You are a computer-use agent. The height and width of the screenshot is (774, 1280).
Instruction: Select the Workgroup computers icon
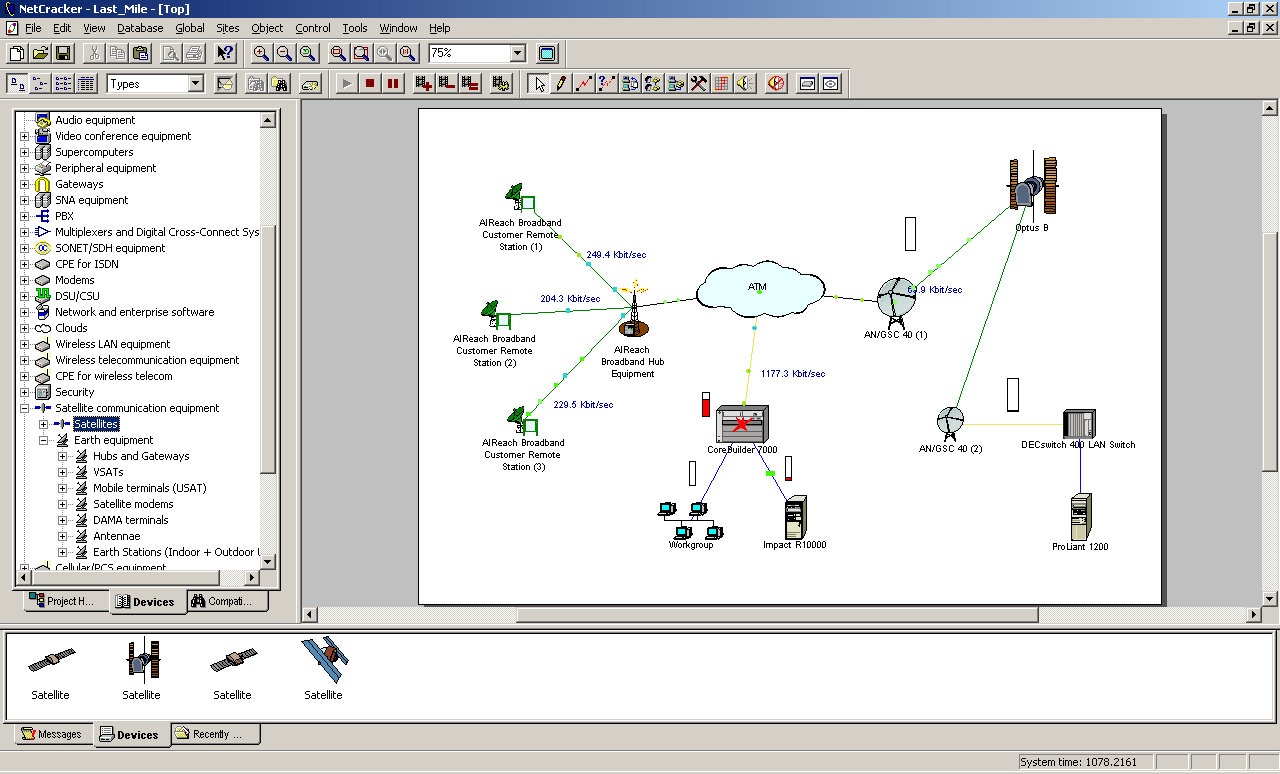pyautogui.click(x=690, y=520)
